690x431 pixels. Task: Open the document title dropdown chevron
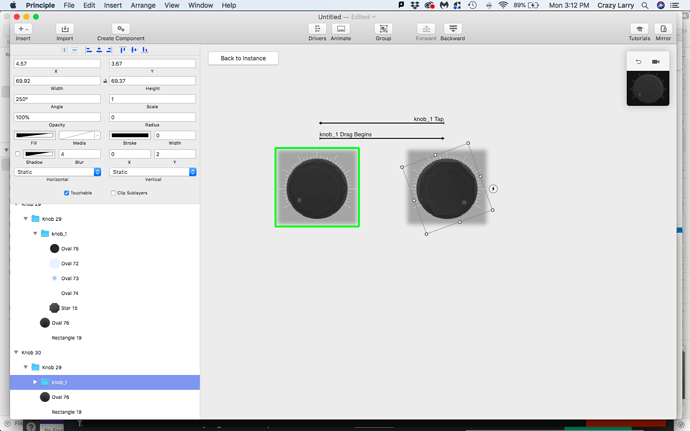[374, 17]
